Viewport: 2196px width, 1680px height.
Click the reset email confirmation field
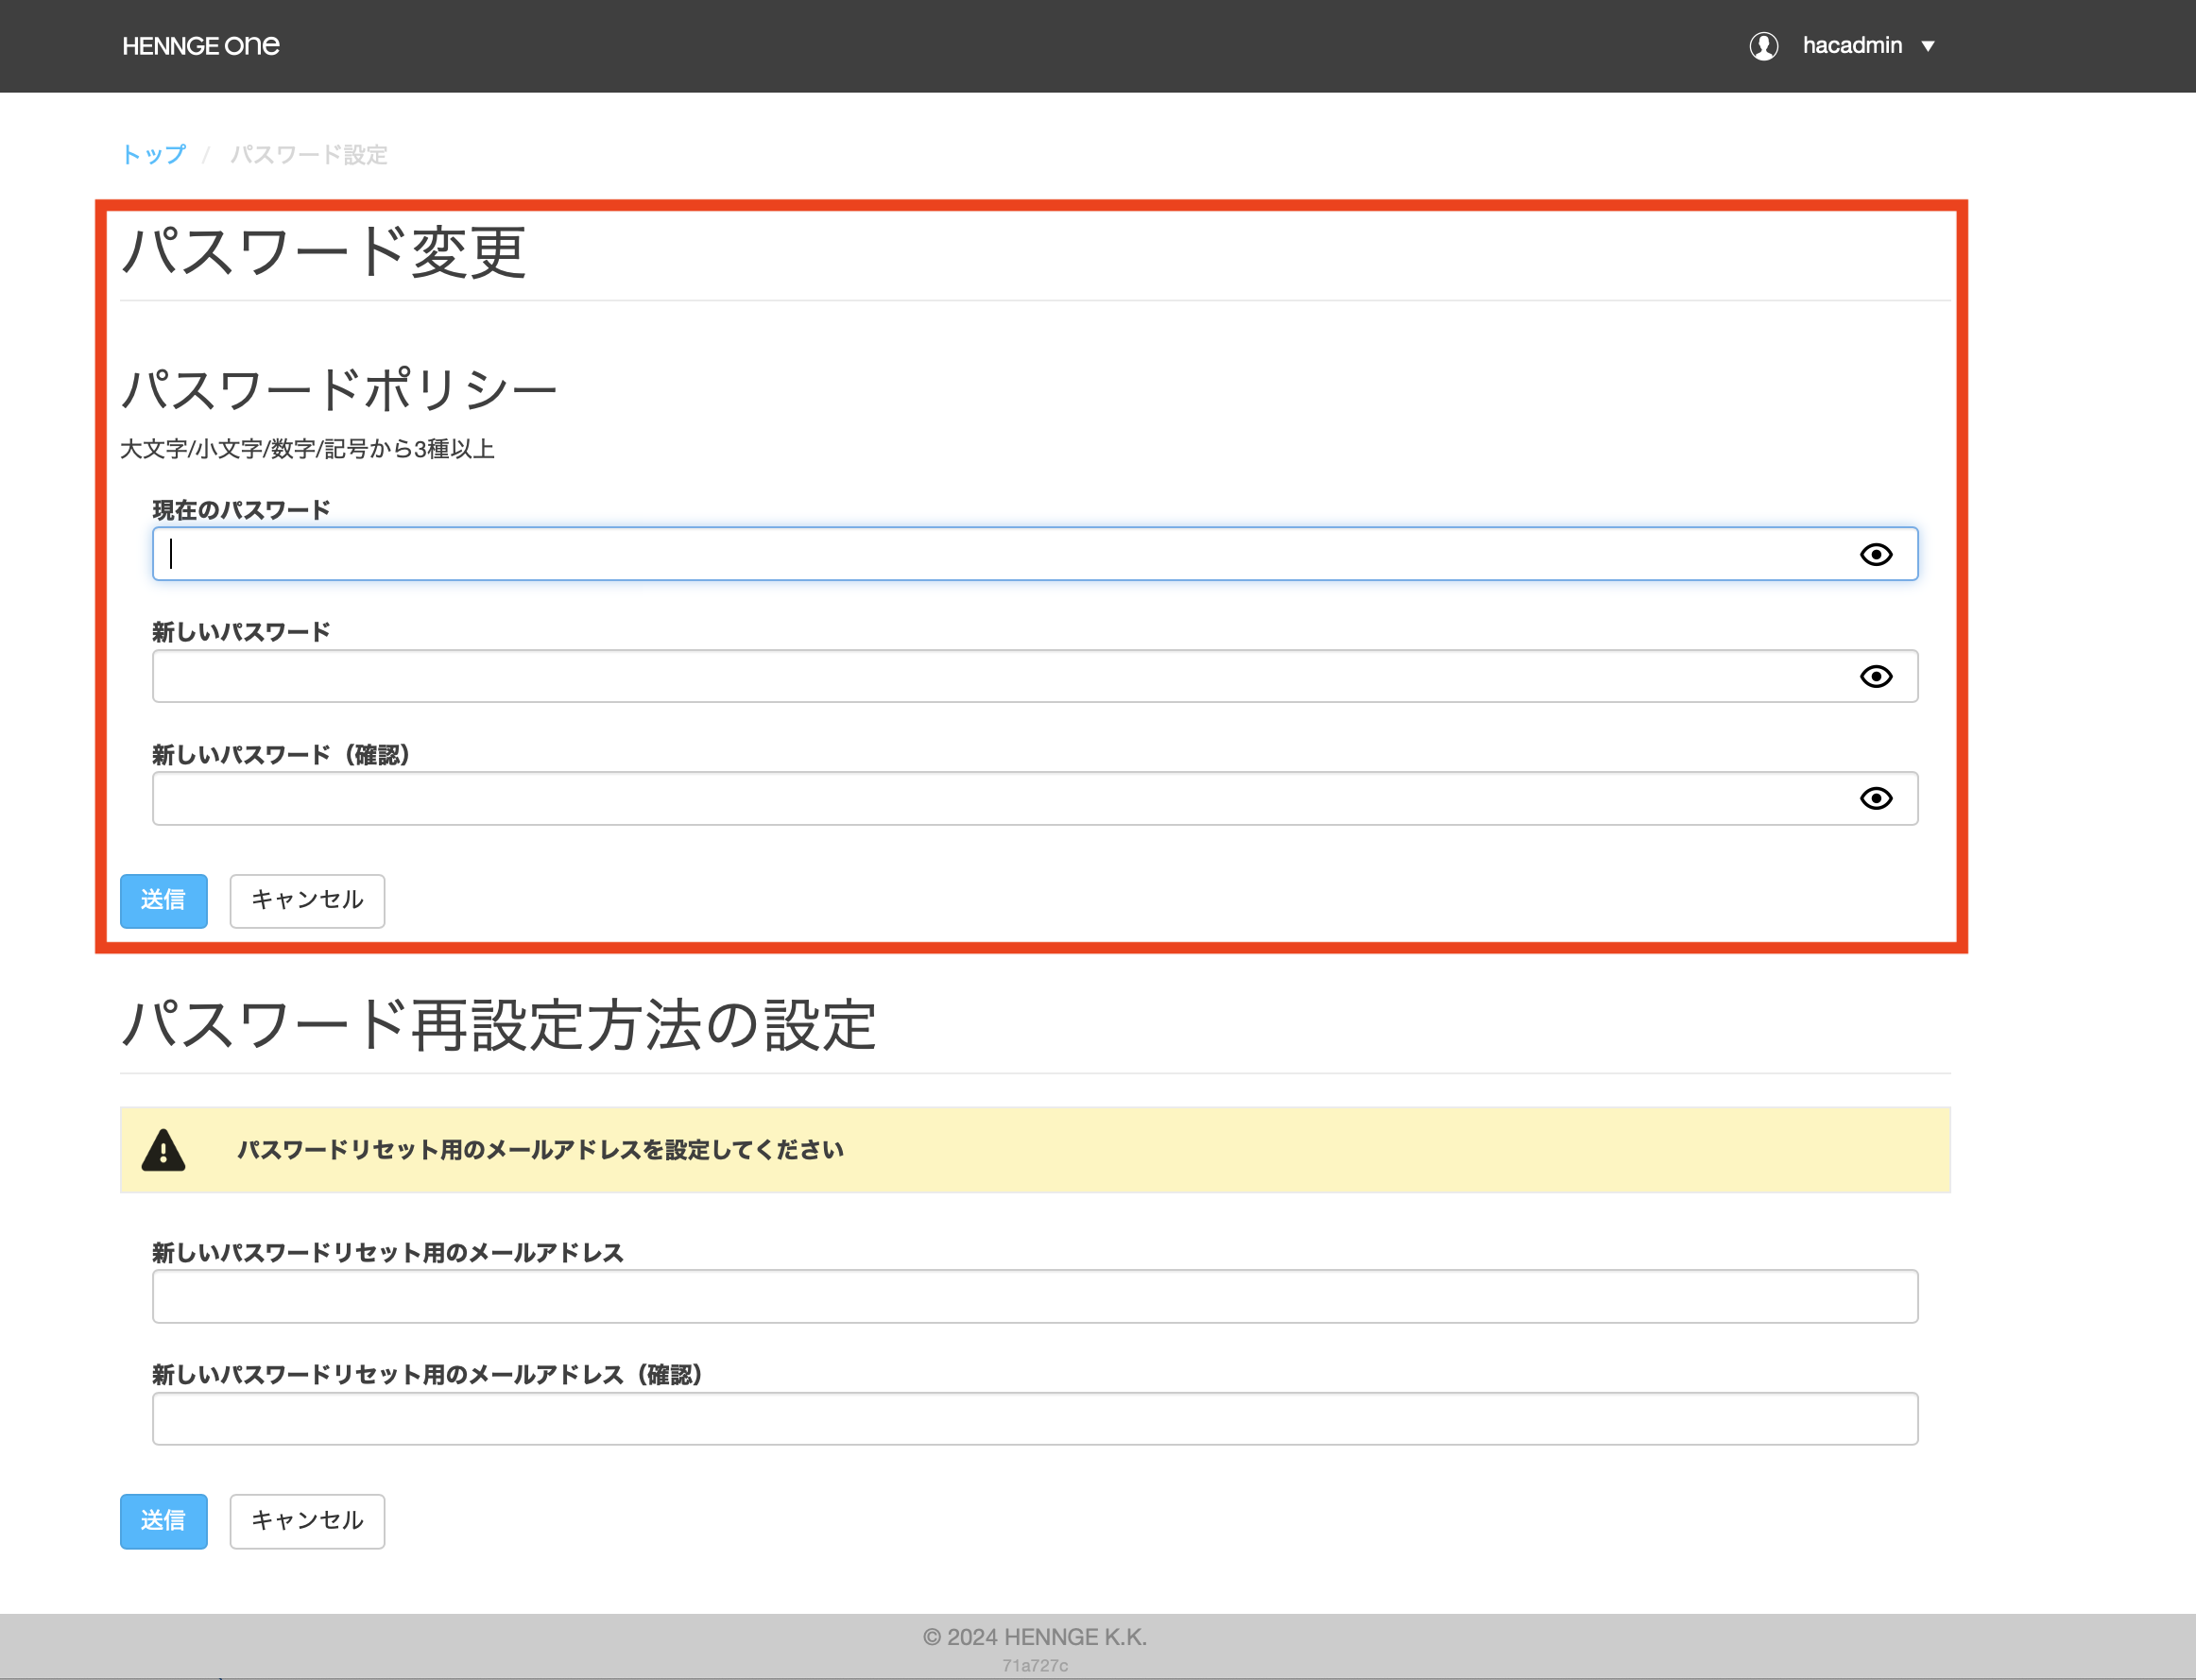tap(1034, 1418)
